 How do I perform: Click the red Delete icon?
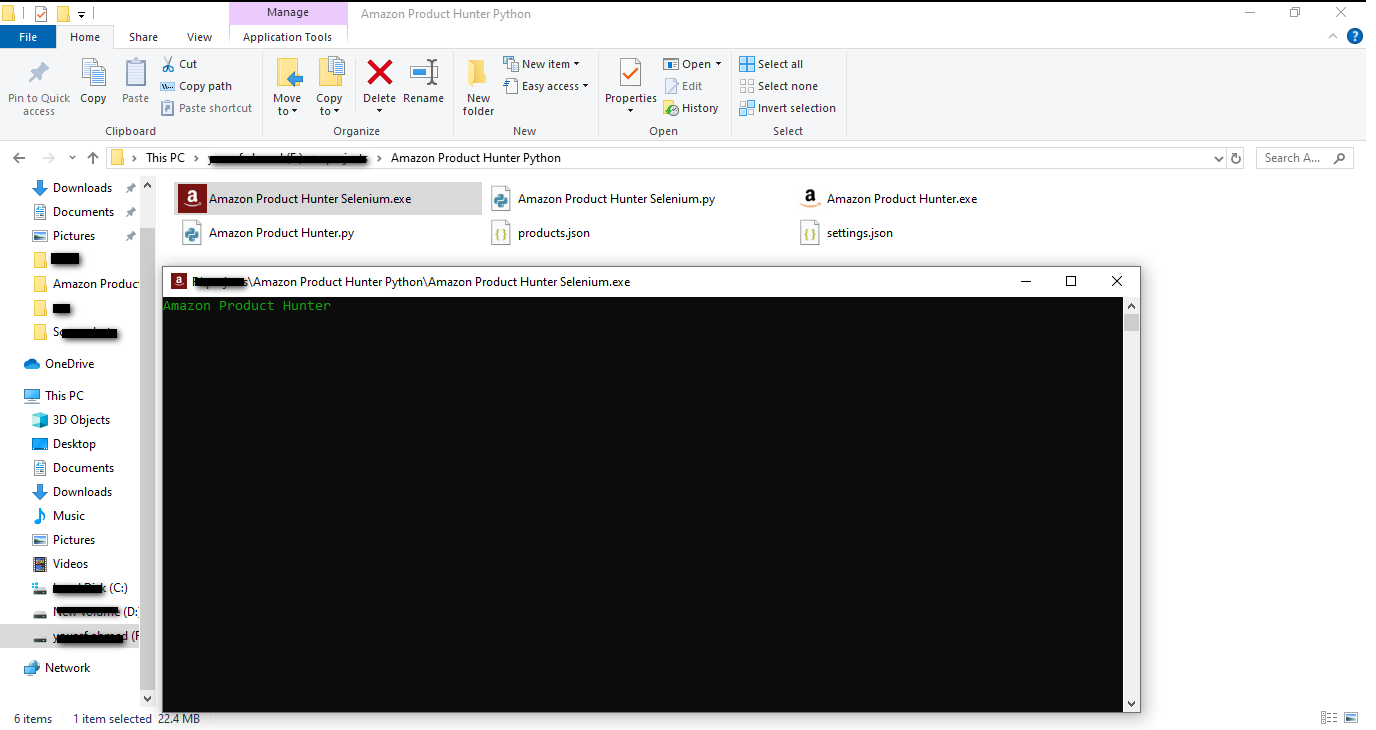coord(380,72)
